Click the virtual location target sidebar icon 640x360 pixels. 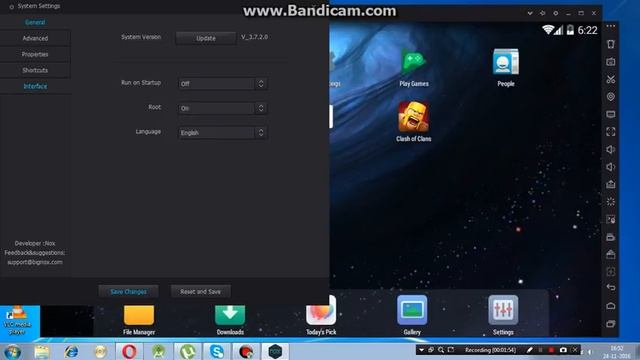pyautogui.click(x=611, y=97)
